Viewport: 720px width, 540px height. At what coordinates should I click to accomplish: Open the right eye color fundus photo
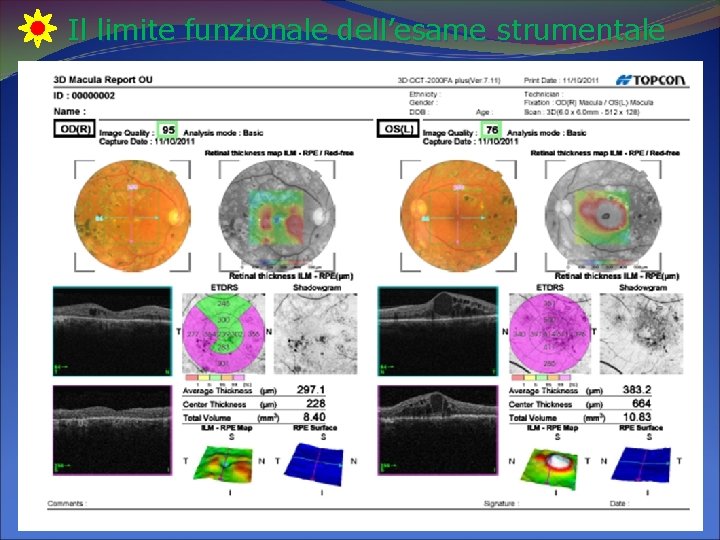pyautogui.click(x=132, y=216)
